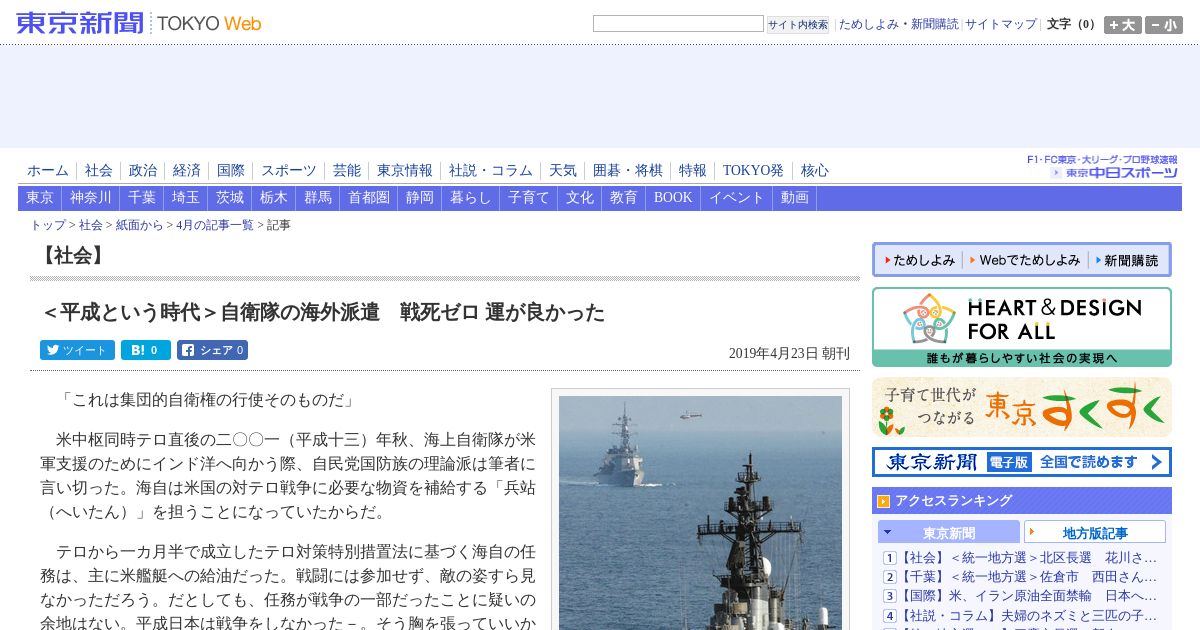The height and width of the screenshot is (630, 1200).
Task: Open 文化 in the blue bar
Action: pyautogui.click(x=580, y=198)
